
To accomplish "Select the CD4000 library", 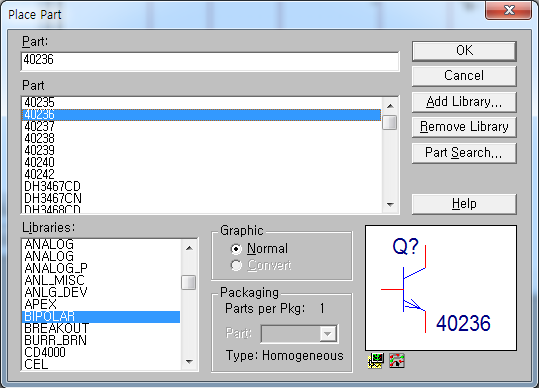I will [101, 353].
